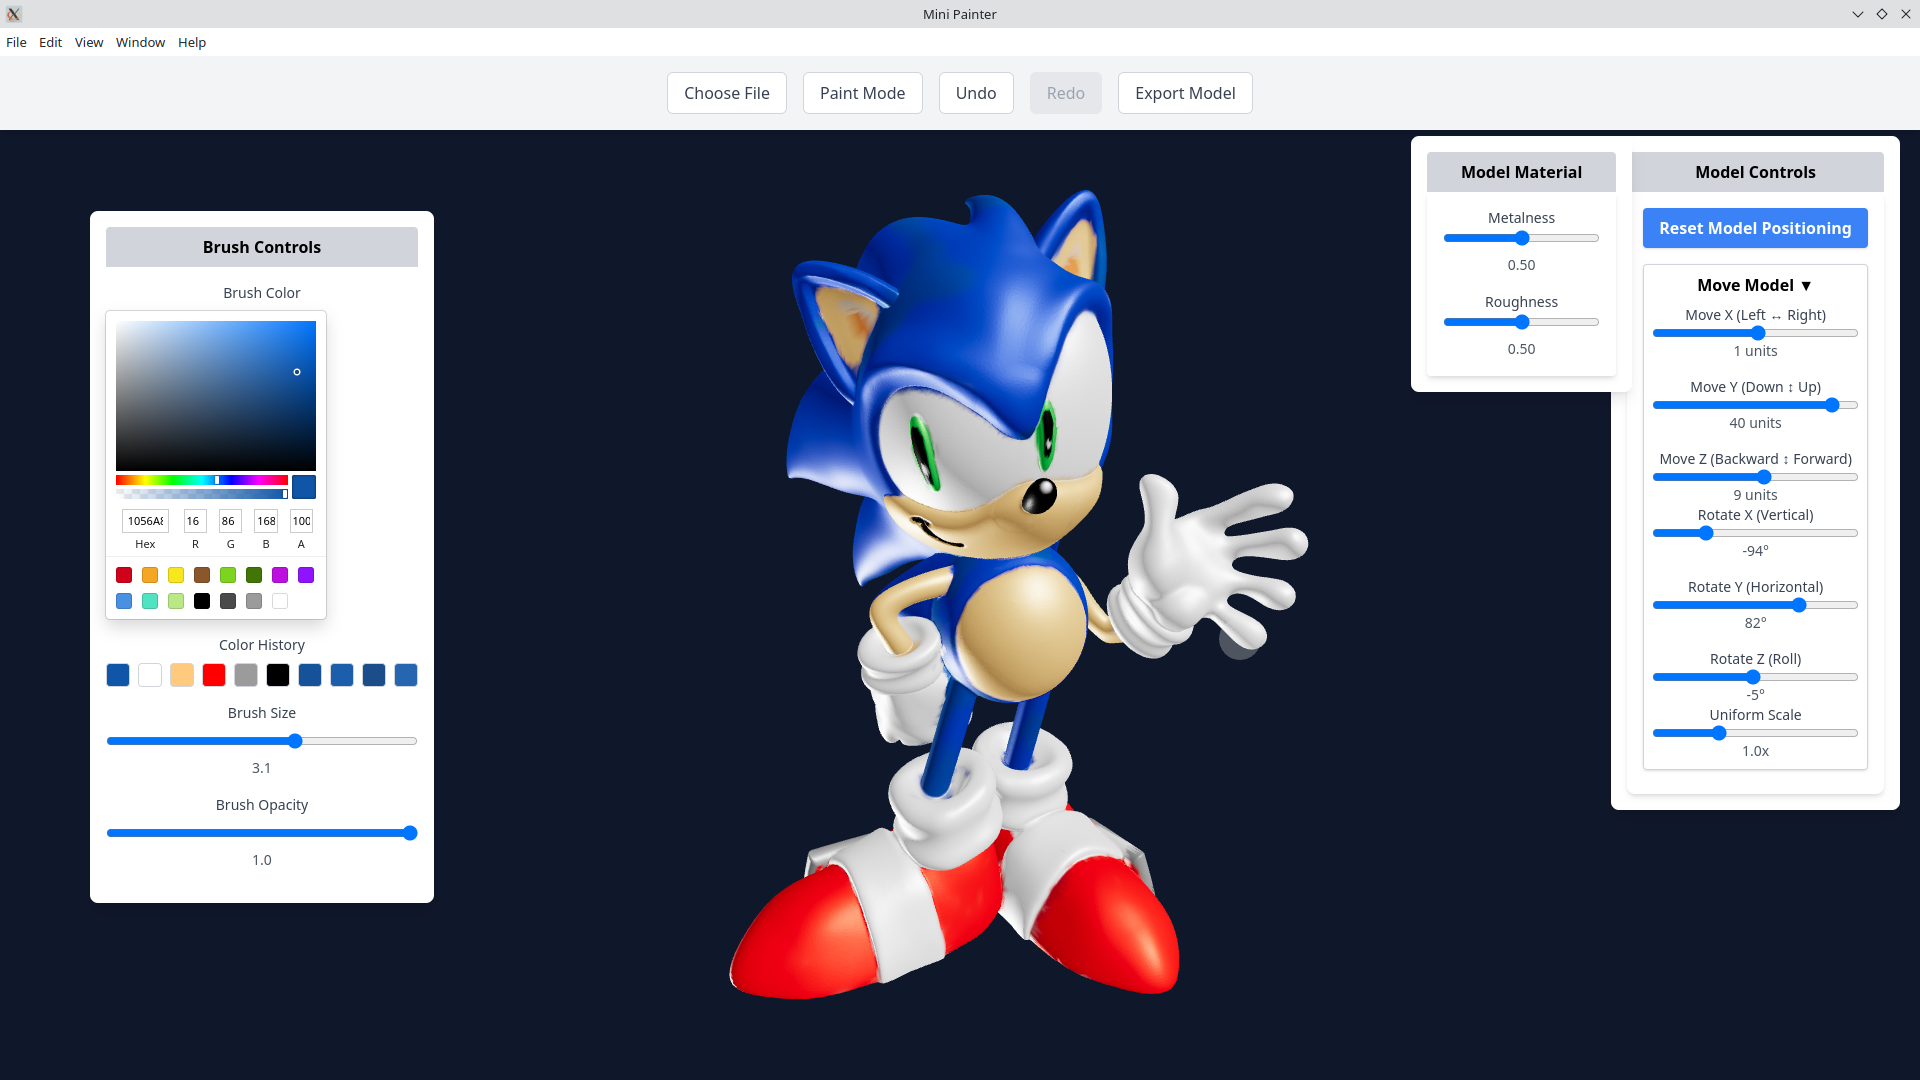Select the yellow preset swatch

click(x=176, y=575)
